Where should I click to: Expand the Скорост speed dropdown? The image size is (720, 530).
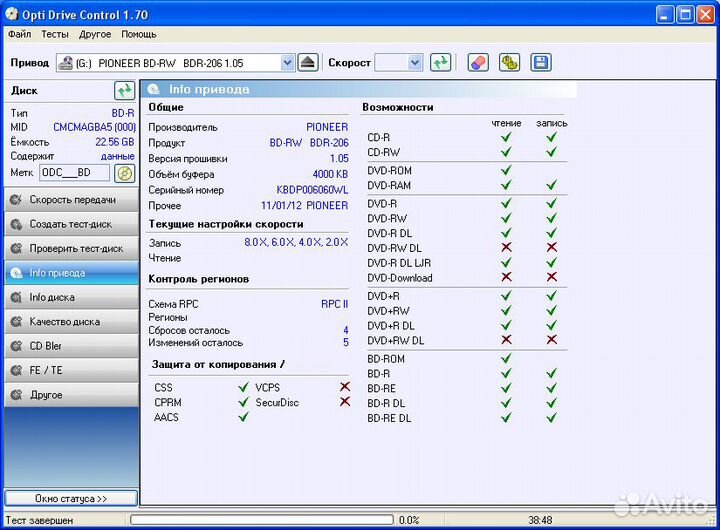point(414,63)
